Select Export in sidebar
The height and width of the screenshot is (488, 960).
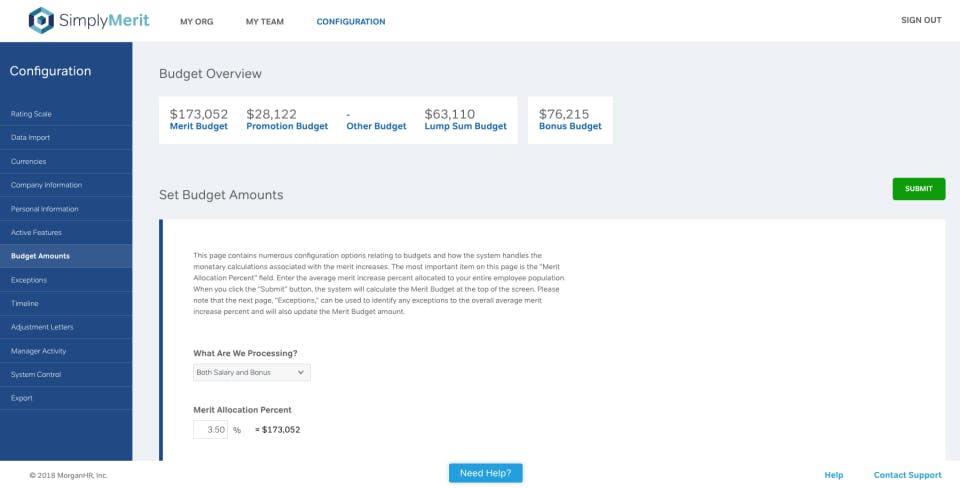66,398
